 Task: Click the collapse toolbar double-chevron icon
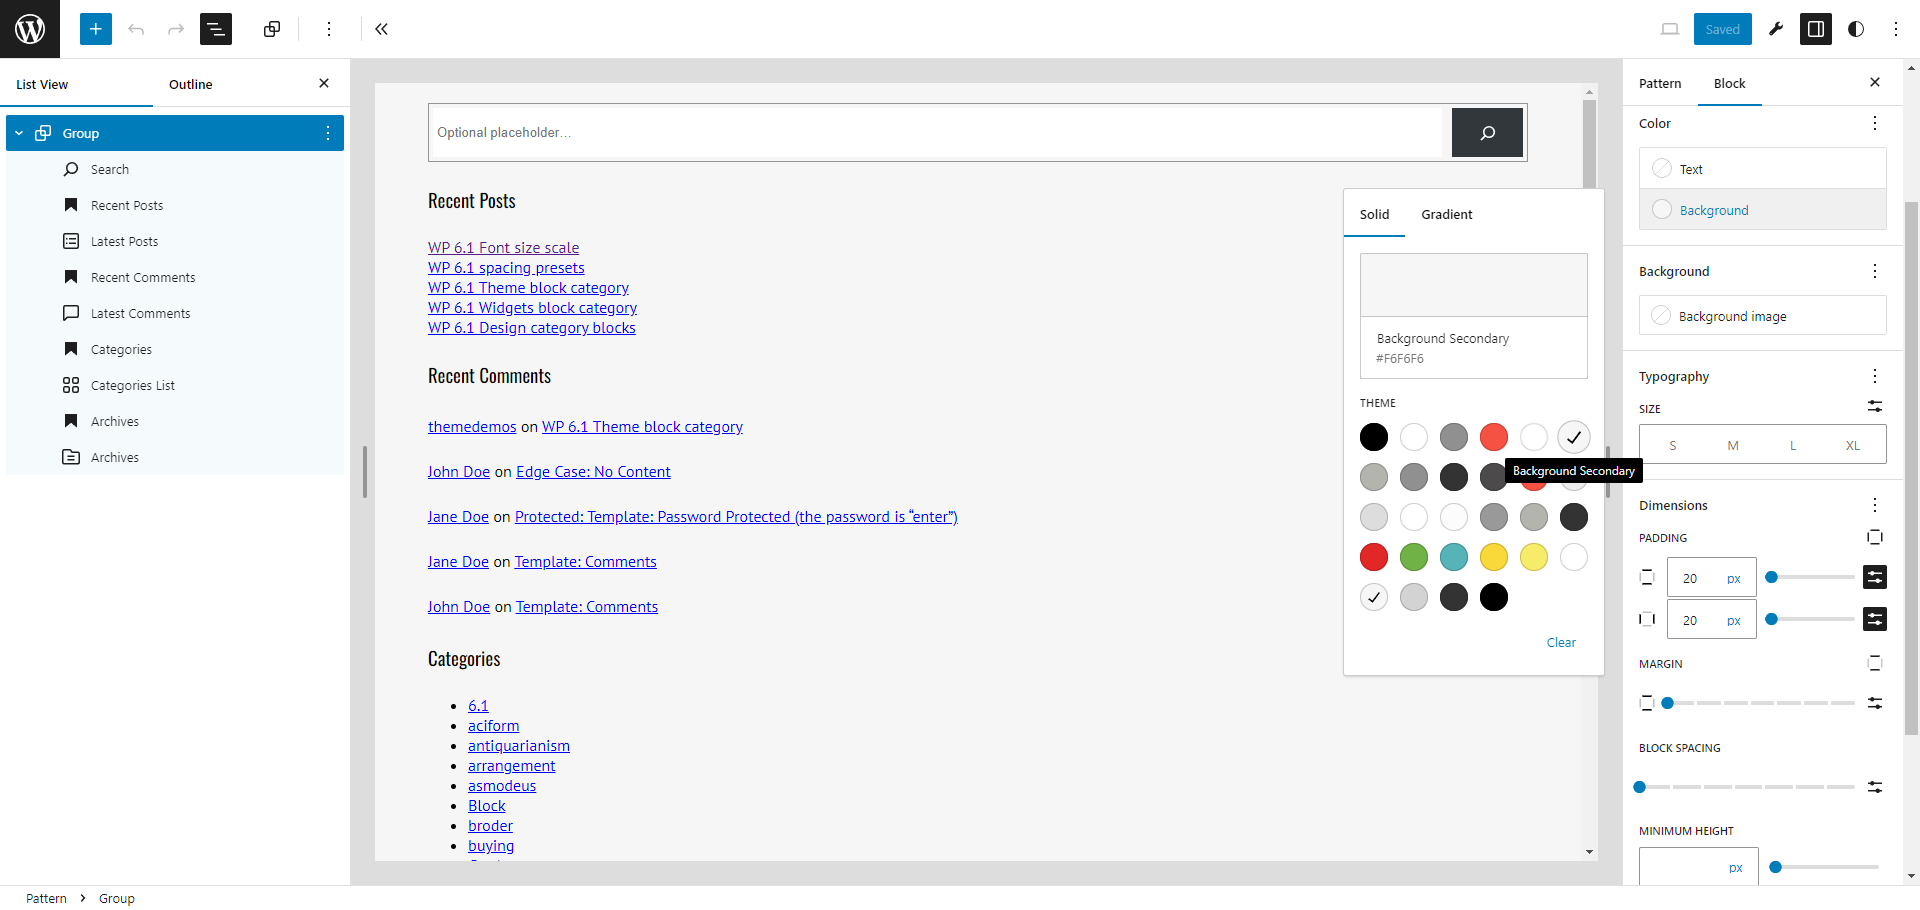tap(381, 29)
